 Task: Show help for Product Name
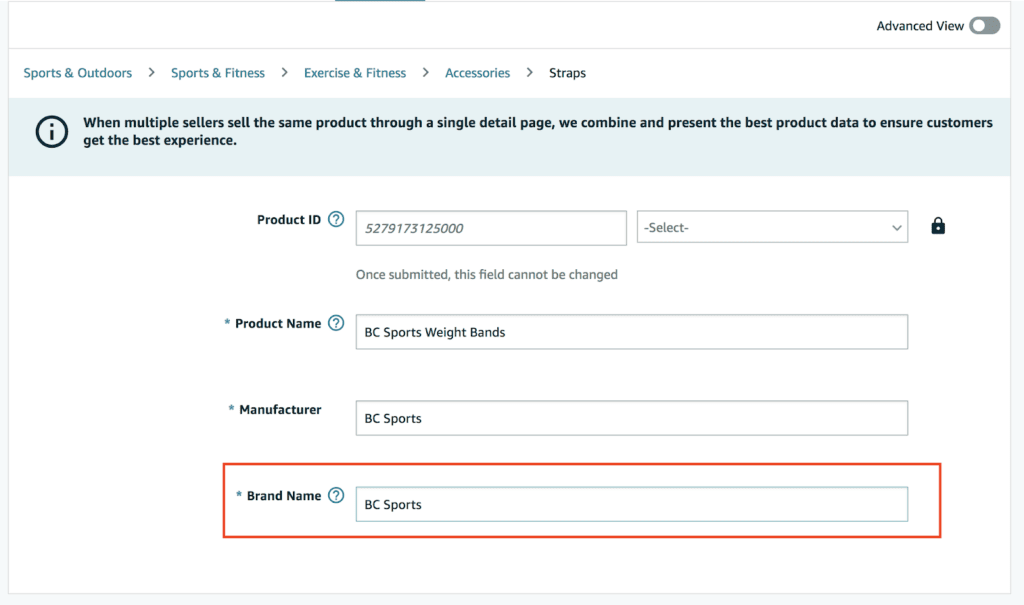(336, 324)
